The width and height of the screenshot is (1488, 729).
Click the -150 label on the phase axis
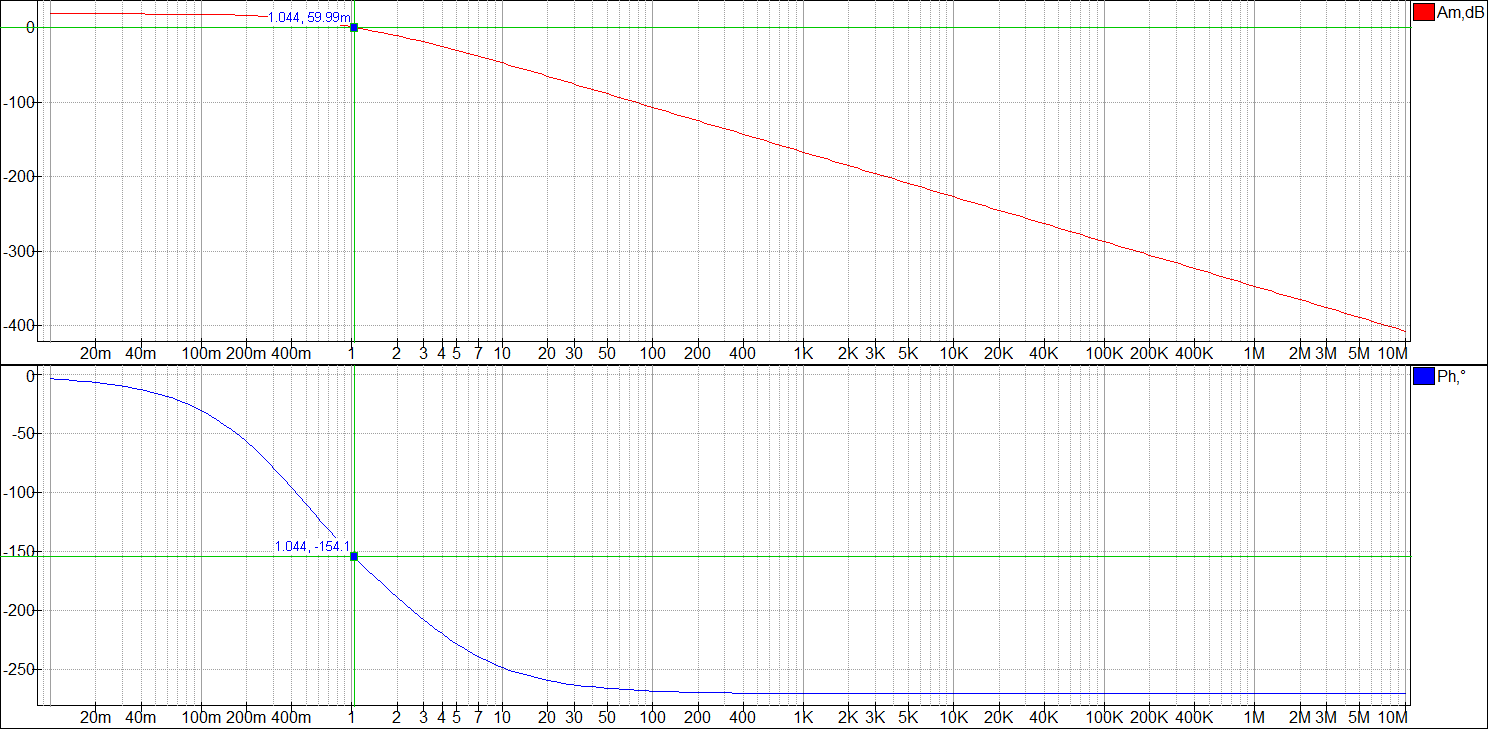pyautogui.click(x=21, y=552)
